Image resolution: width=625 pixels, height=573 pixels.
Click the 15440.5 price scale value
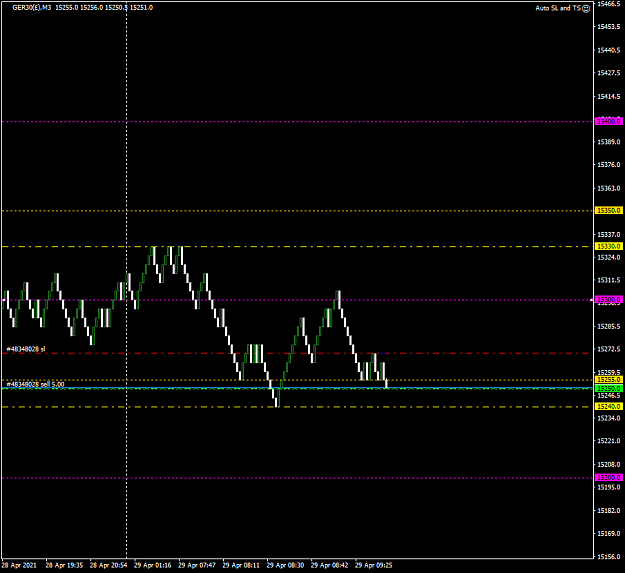click(x=609, y=50)
